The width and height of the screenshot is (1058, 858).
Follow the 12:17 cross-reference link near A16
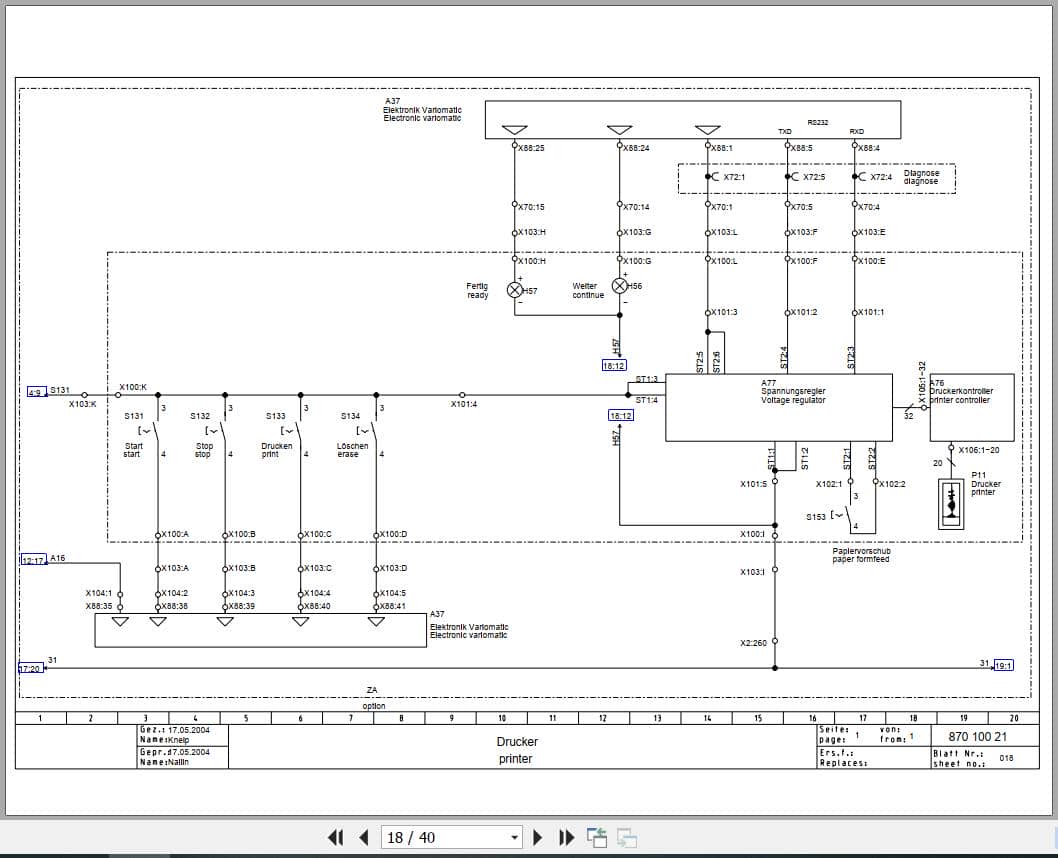coord(33,560)
